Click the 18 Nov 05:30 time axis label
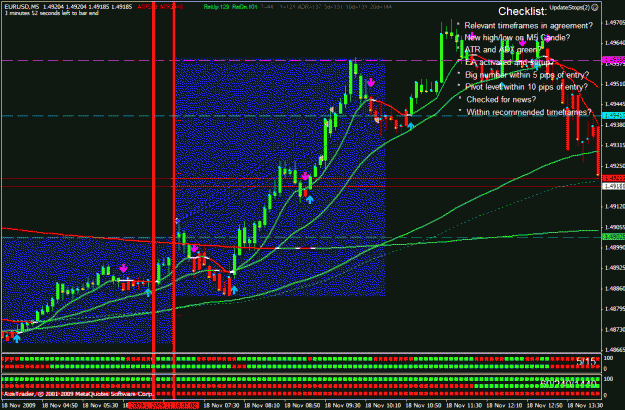Image resolution: width=625 pixels, height=410 pixels. point(99,406)
